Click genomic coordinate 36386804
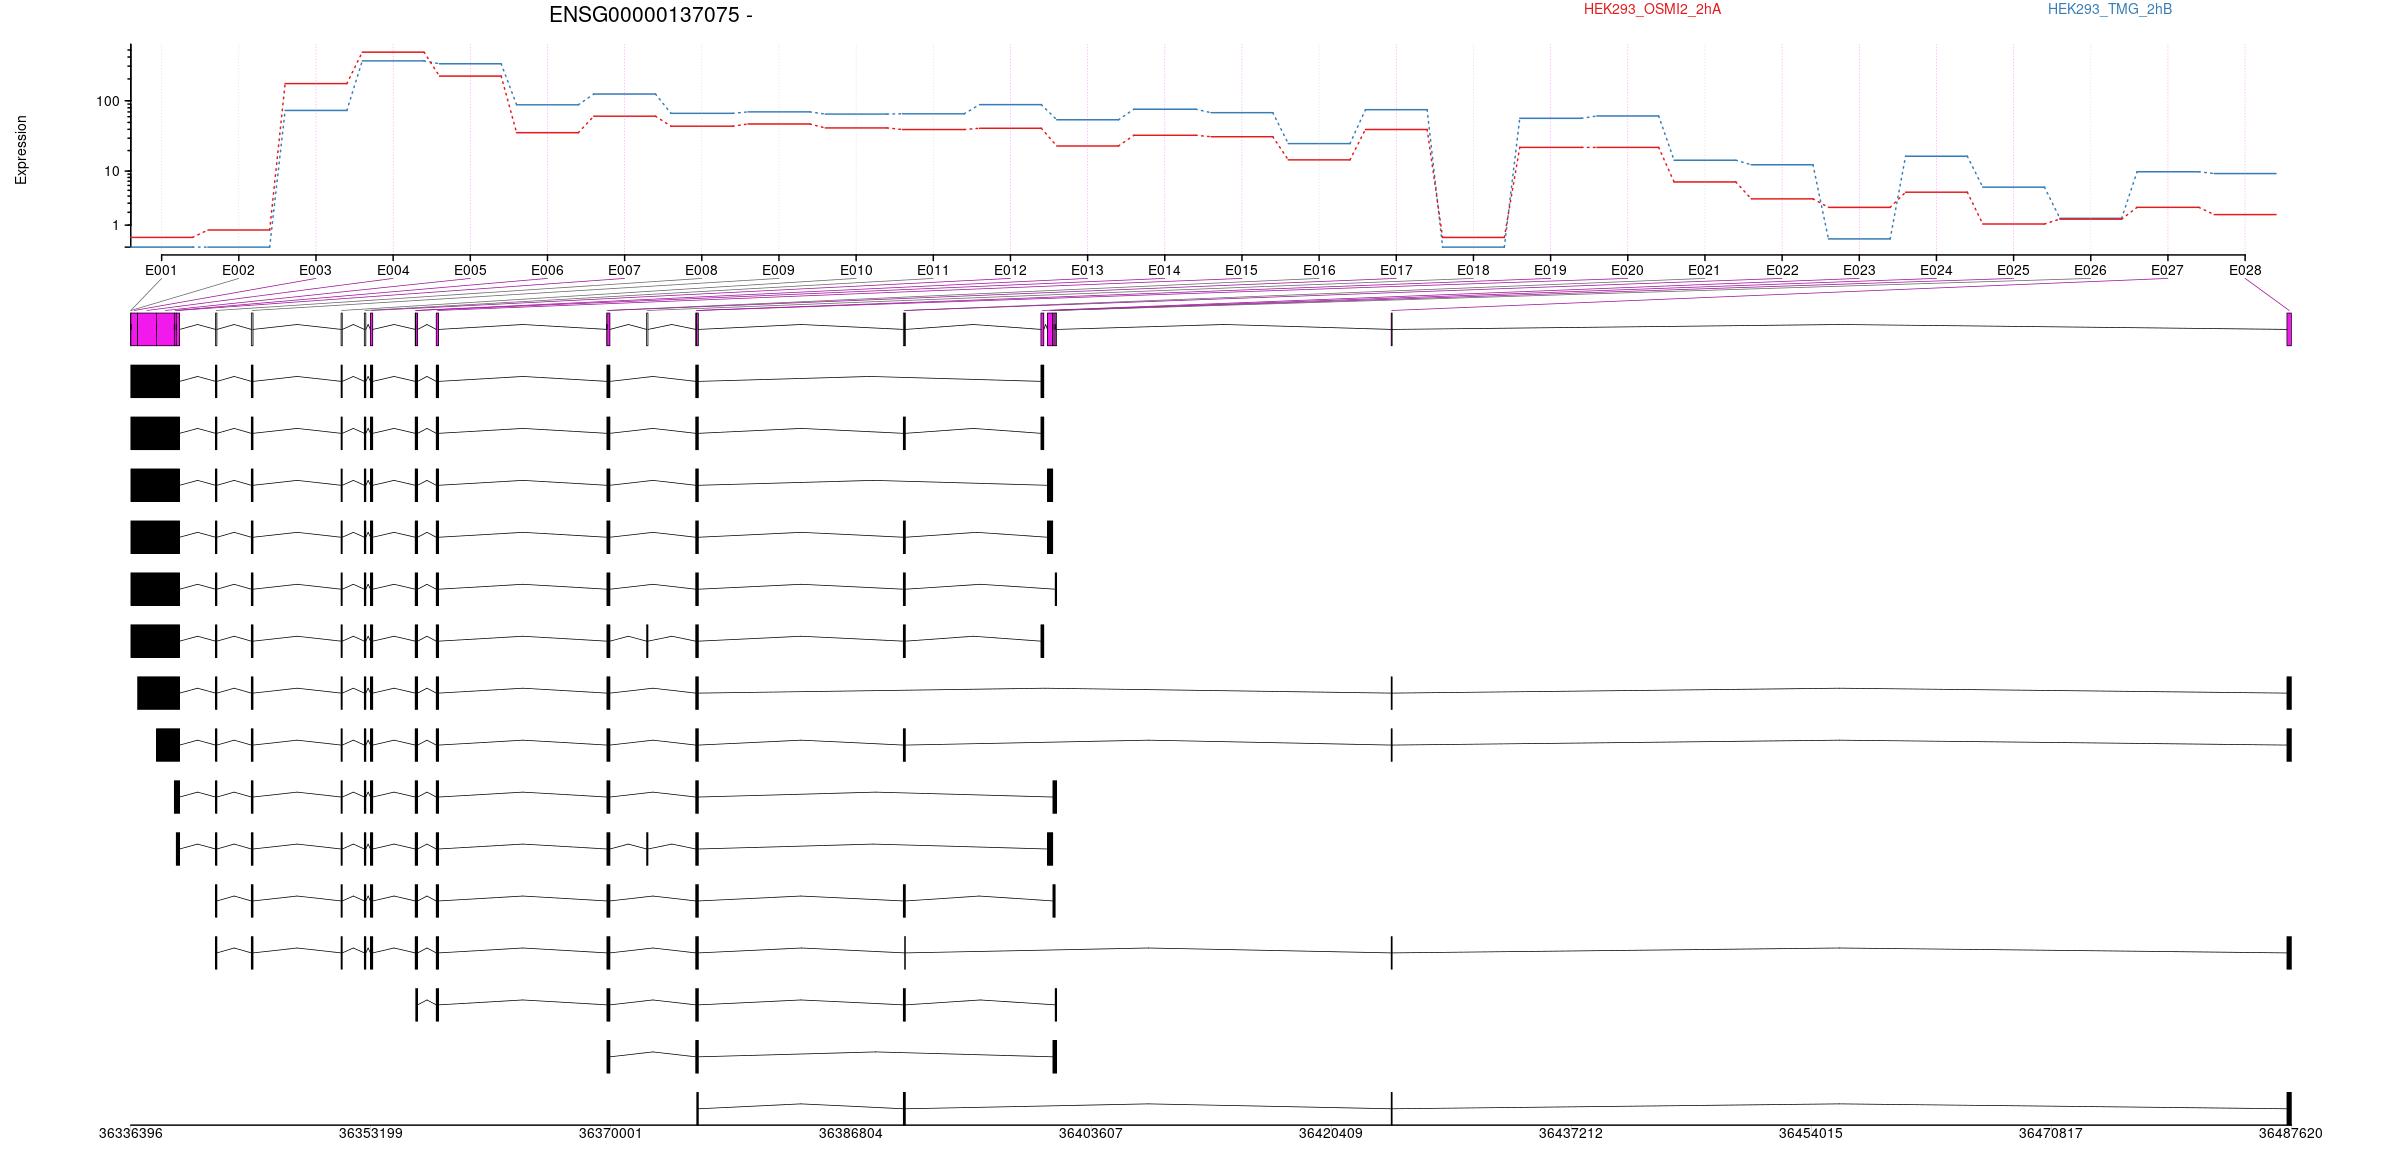2400x1150 pixels. point(851,1133)
